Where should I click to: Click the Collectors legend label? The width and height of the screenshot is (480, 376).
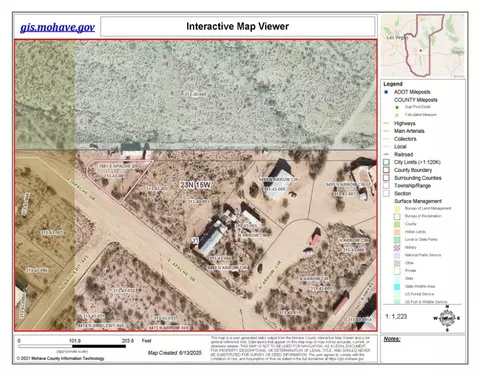coord(405,139)
